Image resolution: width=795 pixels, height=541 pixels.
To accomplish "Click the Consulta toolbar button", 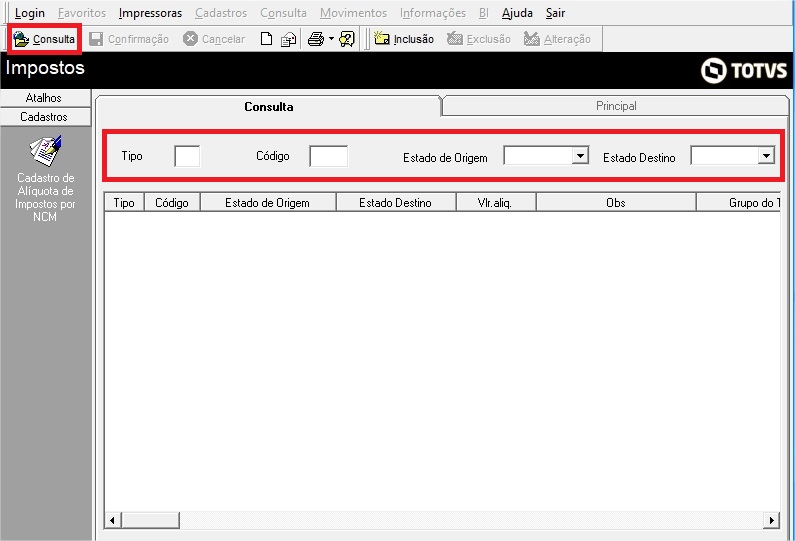I will pos(44,39).
